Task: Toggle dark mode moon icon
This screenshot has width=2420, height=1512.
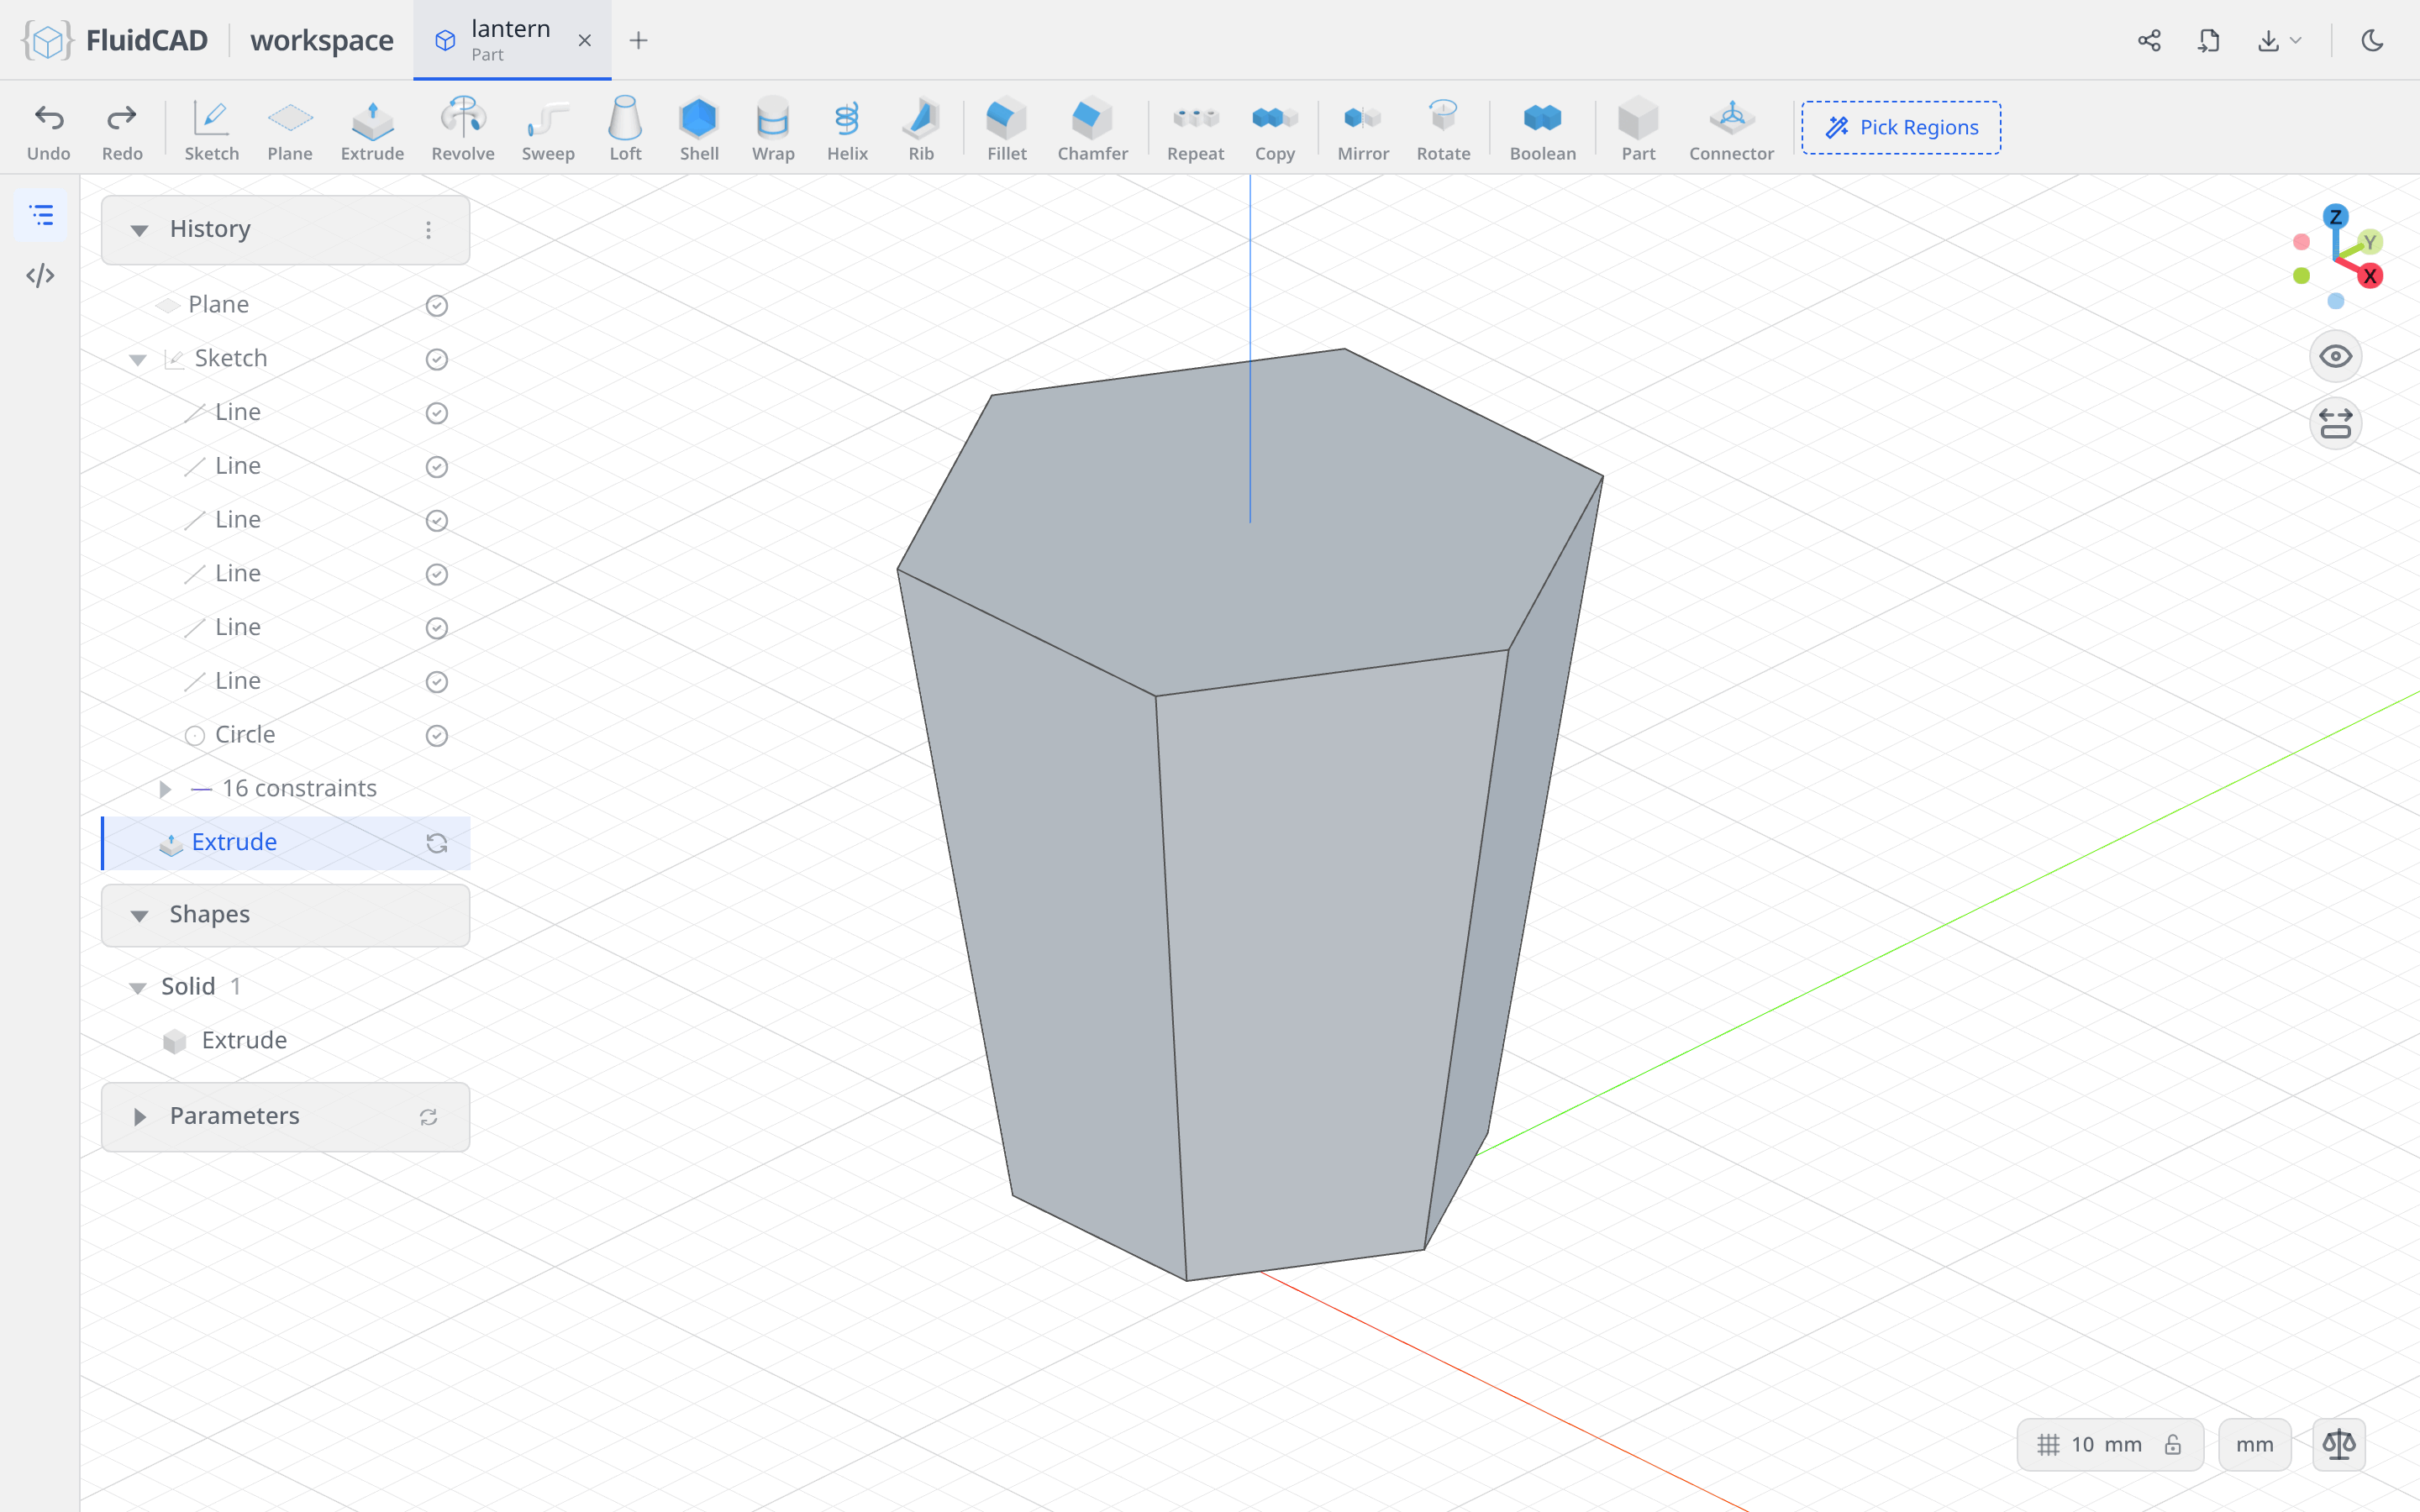Action: pyautogui.click(x=2372, y=40)
